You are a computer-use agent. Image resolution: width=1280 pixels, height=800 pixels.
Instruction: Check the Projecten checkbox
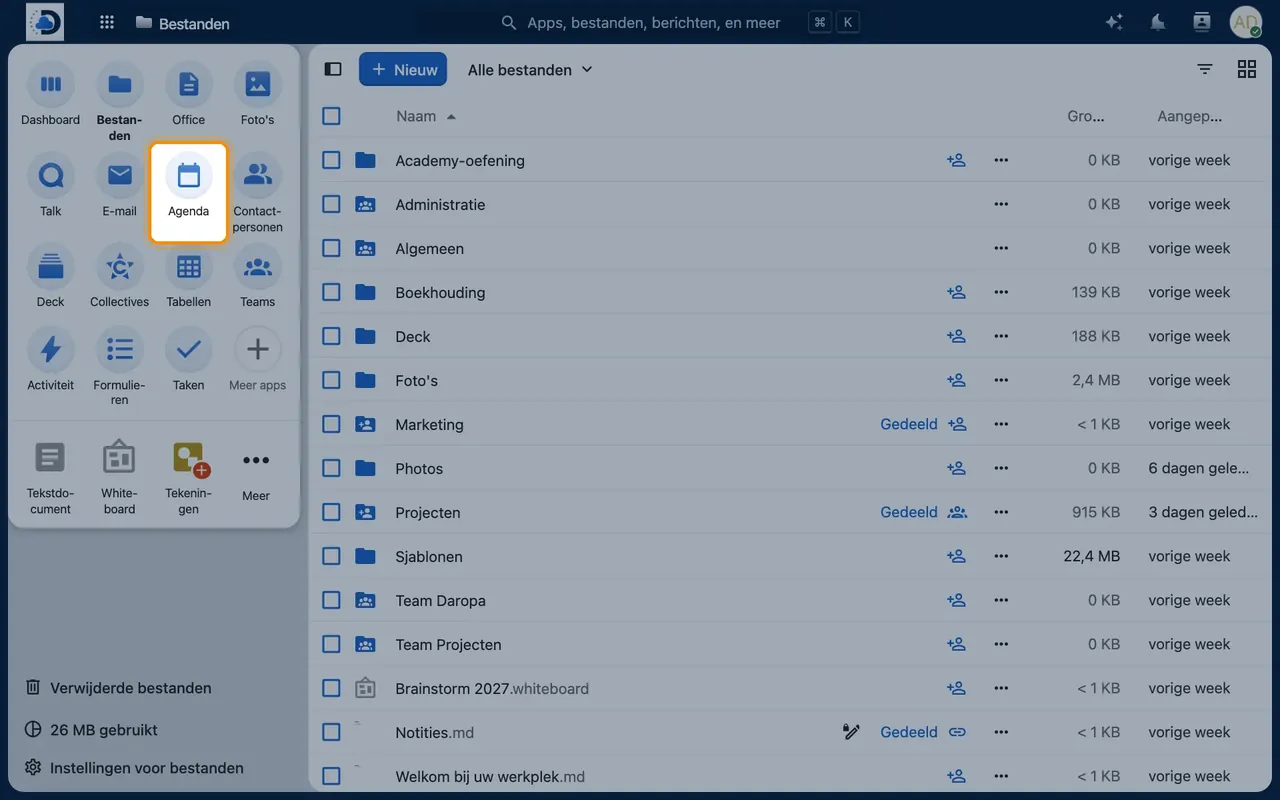tap(332, 512)
